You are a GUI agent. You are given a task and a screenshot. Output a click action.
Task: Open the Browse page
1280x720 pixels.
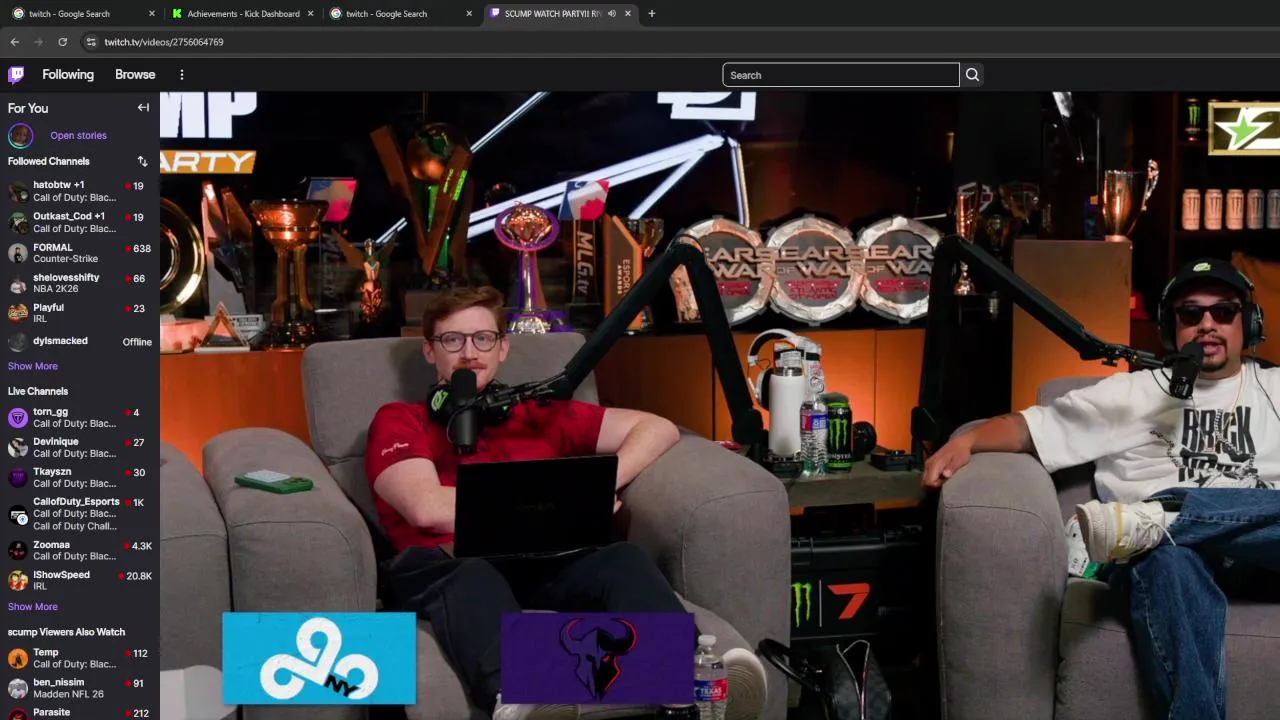point(135,75)
